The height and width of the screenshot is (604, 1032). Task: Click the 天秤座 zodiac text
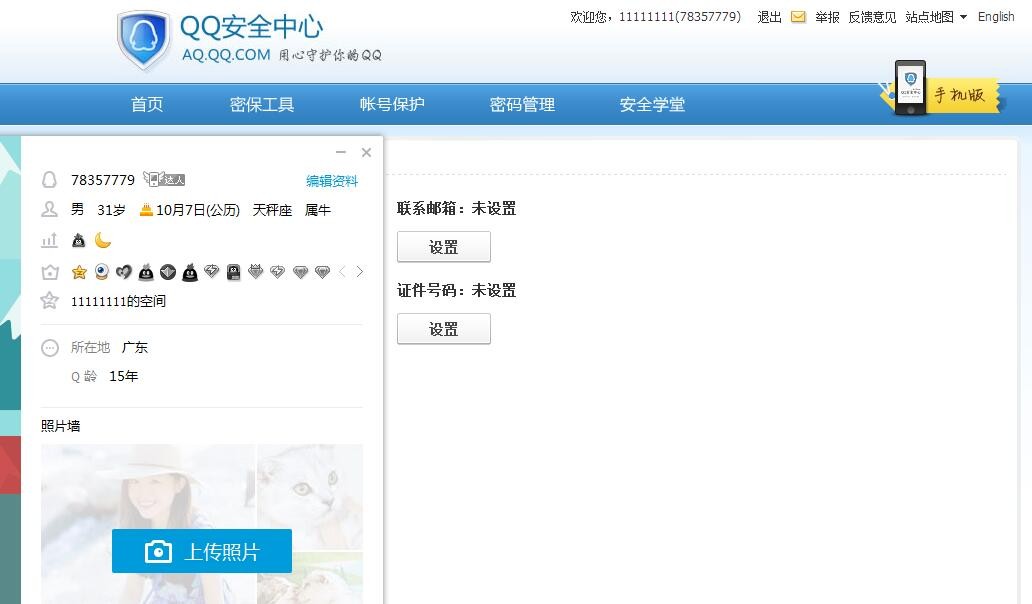pos(272,210)
